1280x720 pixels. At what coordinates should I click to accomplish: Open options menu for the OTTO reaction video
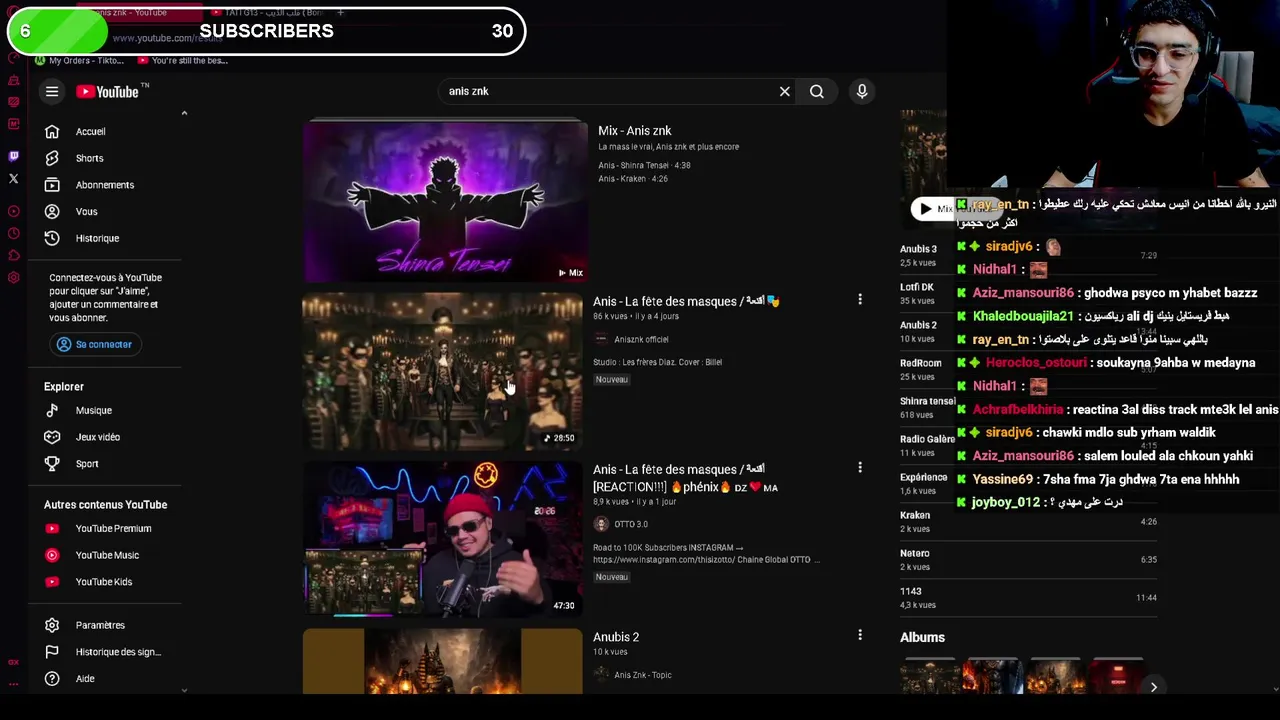860,467
